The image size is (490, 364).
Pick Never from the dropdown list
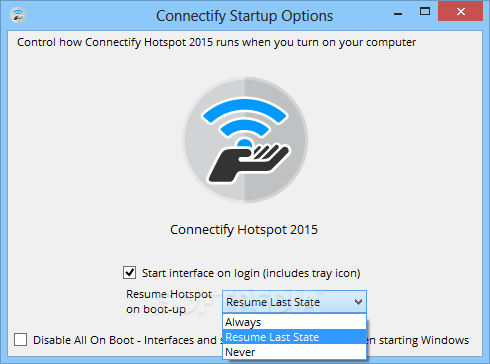[x=294, y=352]
